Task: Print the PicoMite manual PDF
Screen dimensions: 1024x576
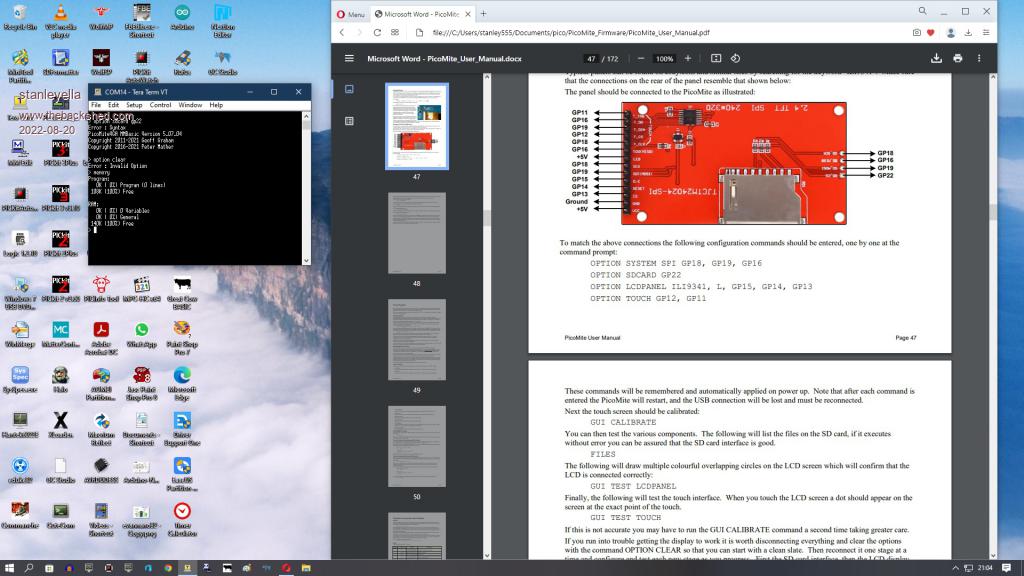Action: tap(957, 59)
